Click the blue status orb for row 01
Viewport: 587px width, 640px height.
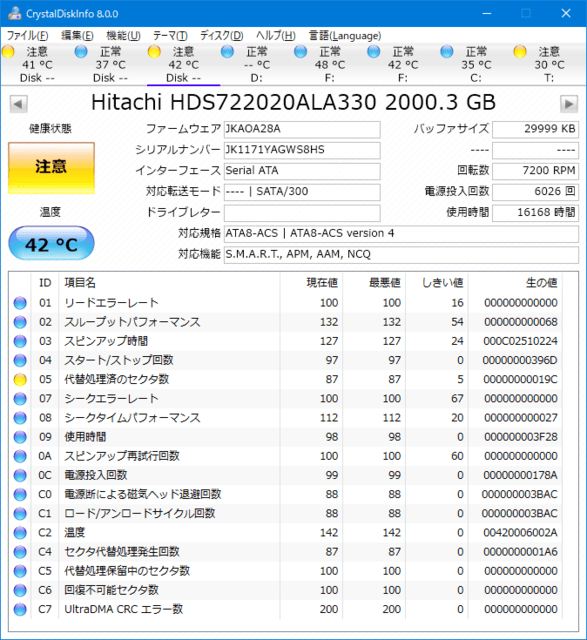tap(20, 303)
